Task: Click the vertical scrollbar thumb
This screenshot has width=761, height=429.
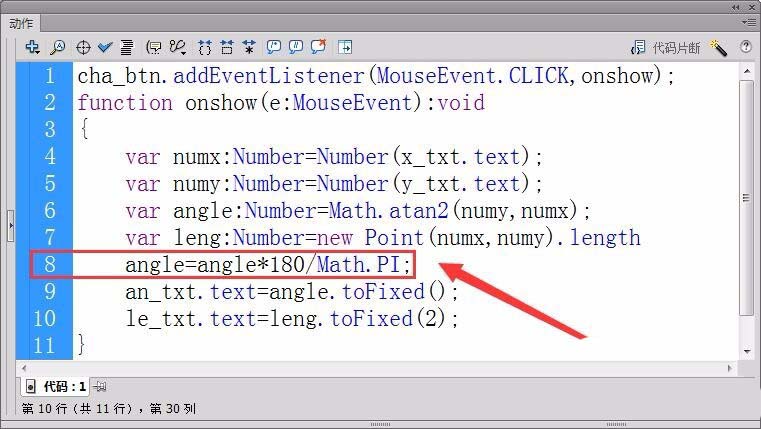Action: pyautogui.click(x=746, y=198)
